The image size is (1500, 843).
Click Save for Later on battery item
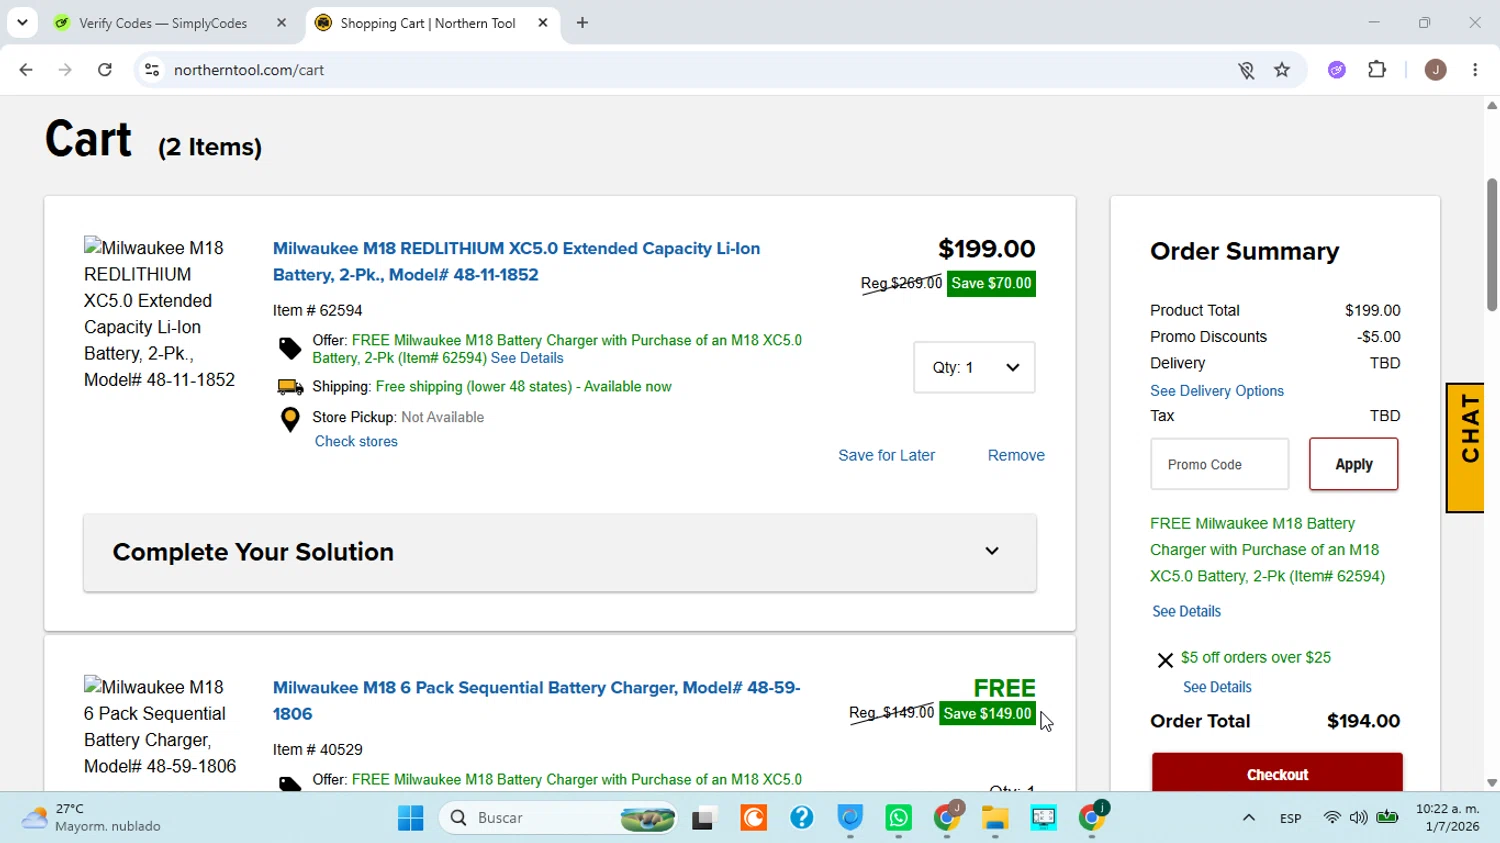tap(886, 455)
